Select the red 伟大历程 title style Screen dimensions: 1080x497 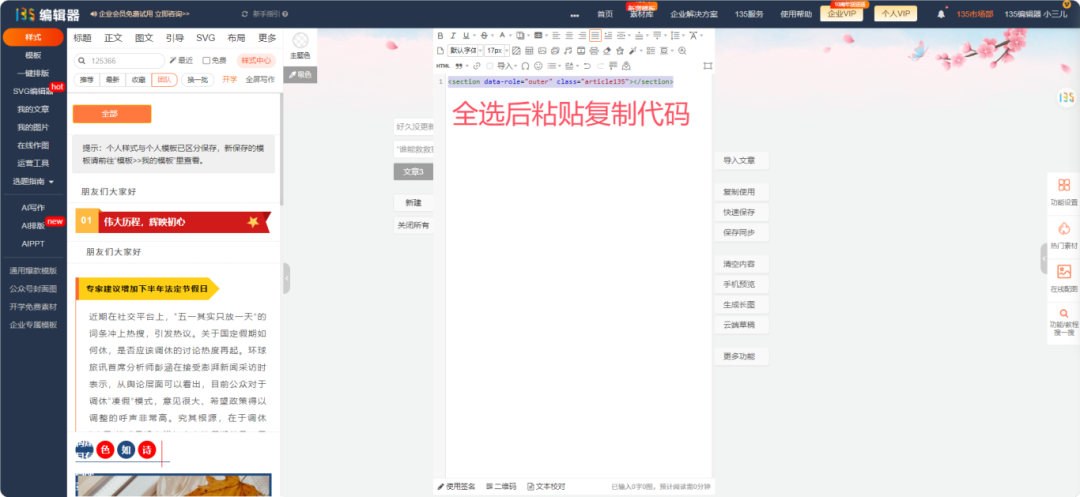(173, 222)
